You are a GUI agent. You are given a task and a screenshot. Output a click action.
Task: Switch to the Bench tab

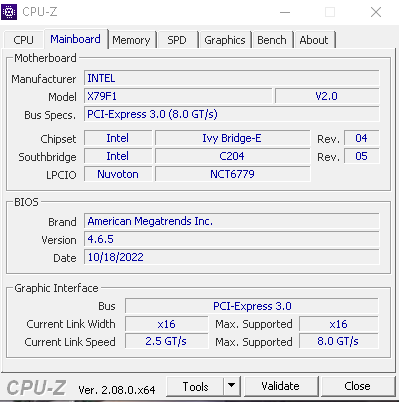tap(272, 40)
